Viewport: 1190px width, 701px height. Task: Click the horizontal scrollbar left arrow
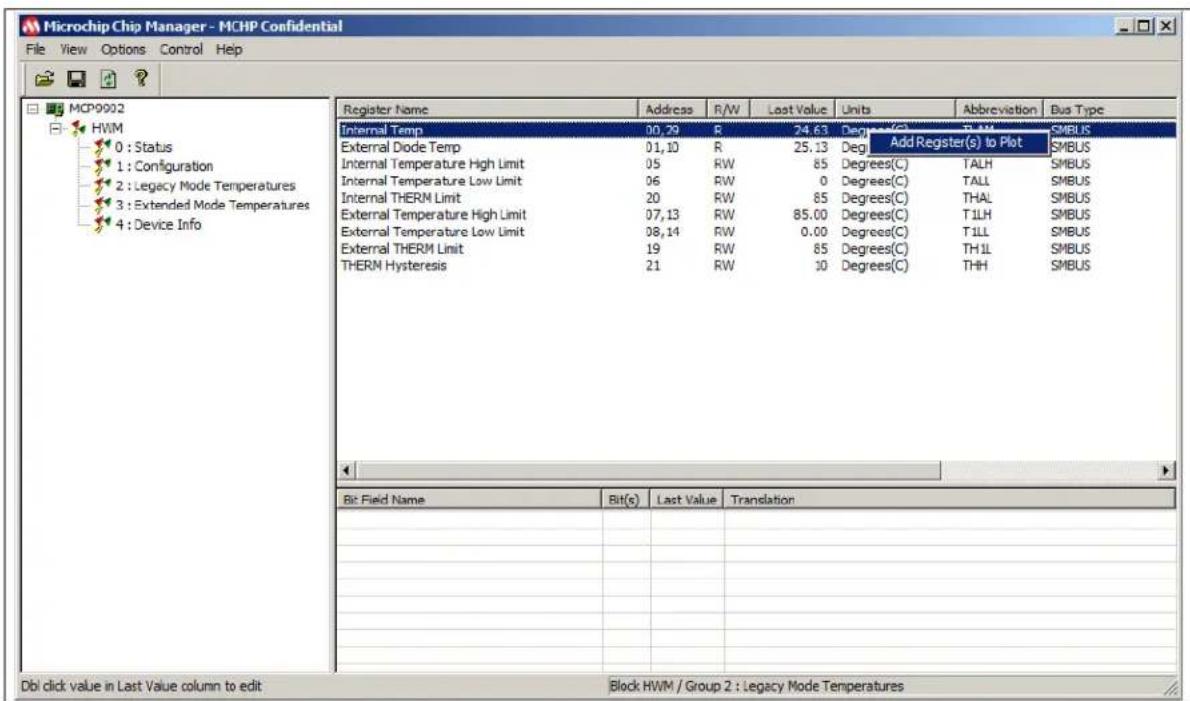click(347, 470)
